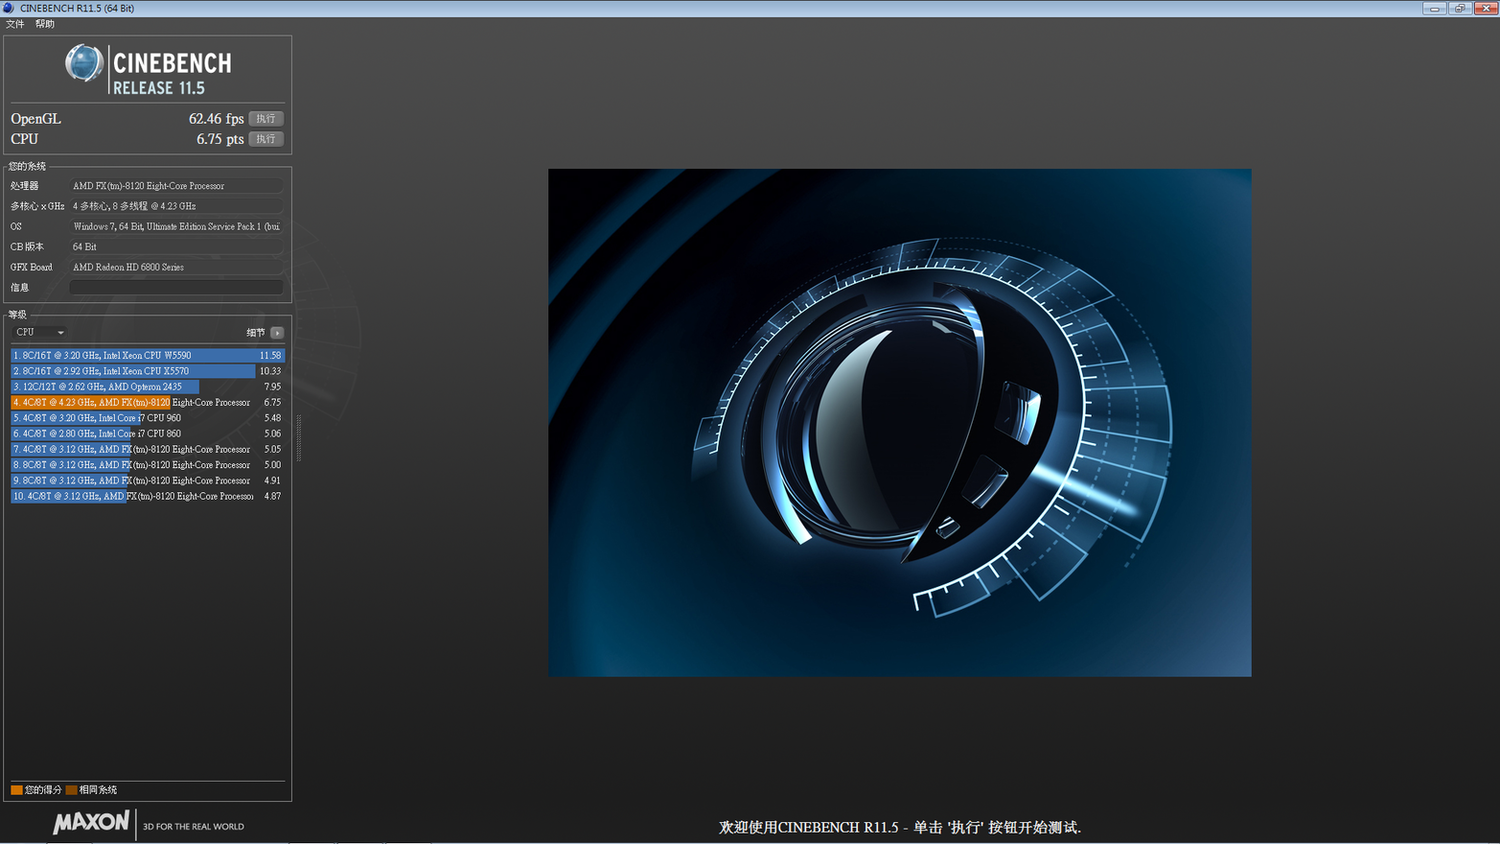The height and width of the screenshot is (844, 1500).
Task: Click the orange 您的得分 legend swatch
Action: pyautogui.click(x=17, y=790)
